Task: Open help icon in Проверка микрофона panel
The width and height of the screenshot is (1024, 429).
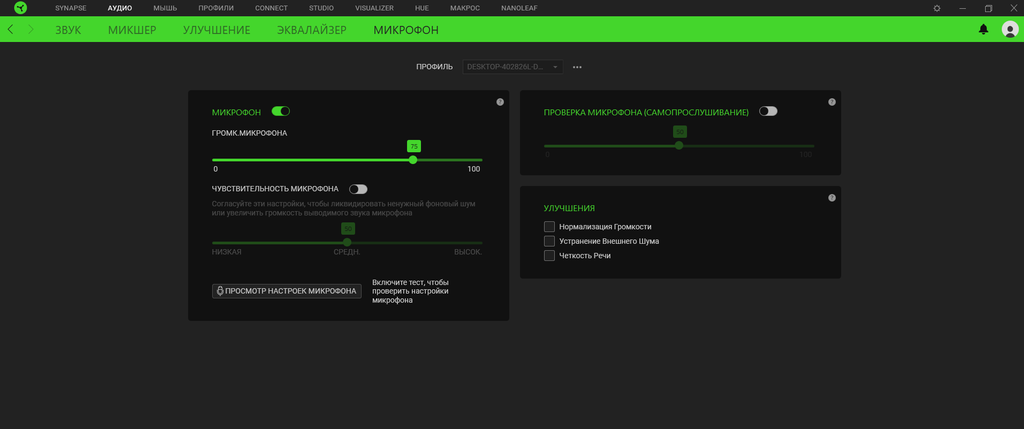Action: click(831, 102)
